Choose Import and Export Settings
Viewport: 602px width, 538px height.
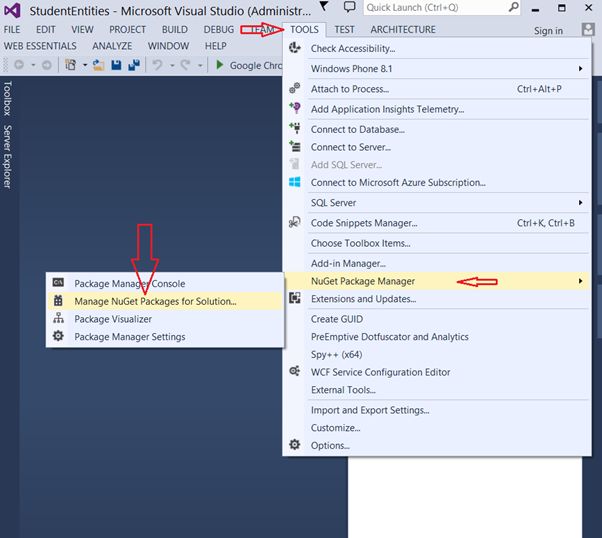pos(437,410)
